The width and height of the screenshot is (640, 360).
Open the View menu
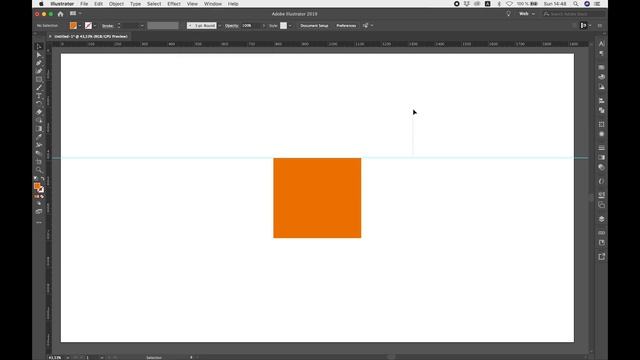tap(192, 4)
